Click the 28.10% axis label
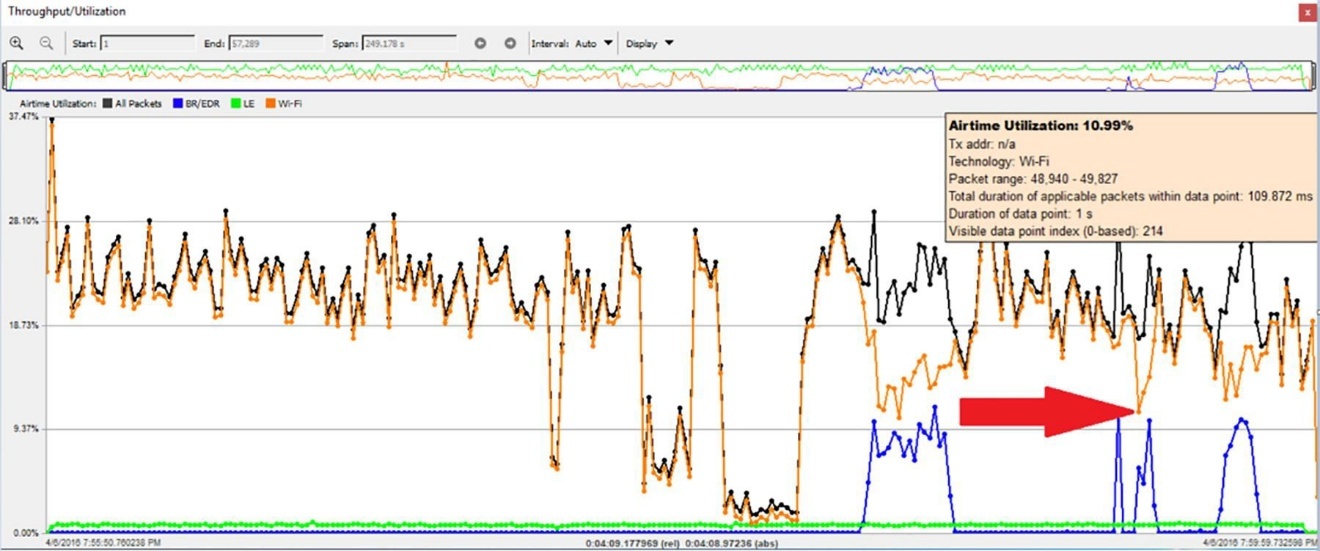The image size is (1320, 551). tap(22, 221)
